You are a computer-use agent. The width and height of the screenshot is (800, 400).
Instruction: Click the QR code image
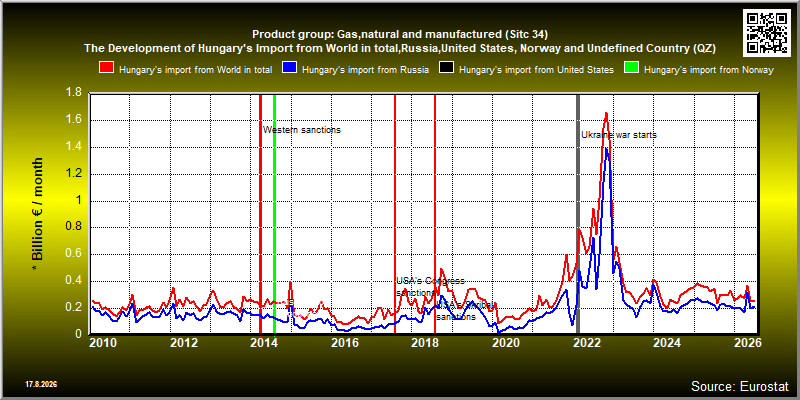tap(767, 32)
